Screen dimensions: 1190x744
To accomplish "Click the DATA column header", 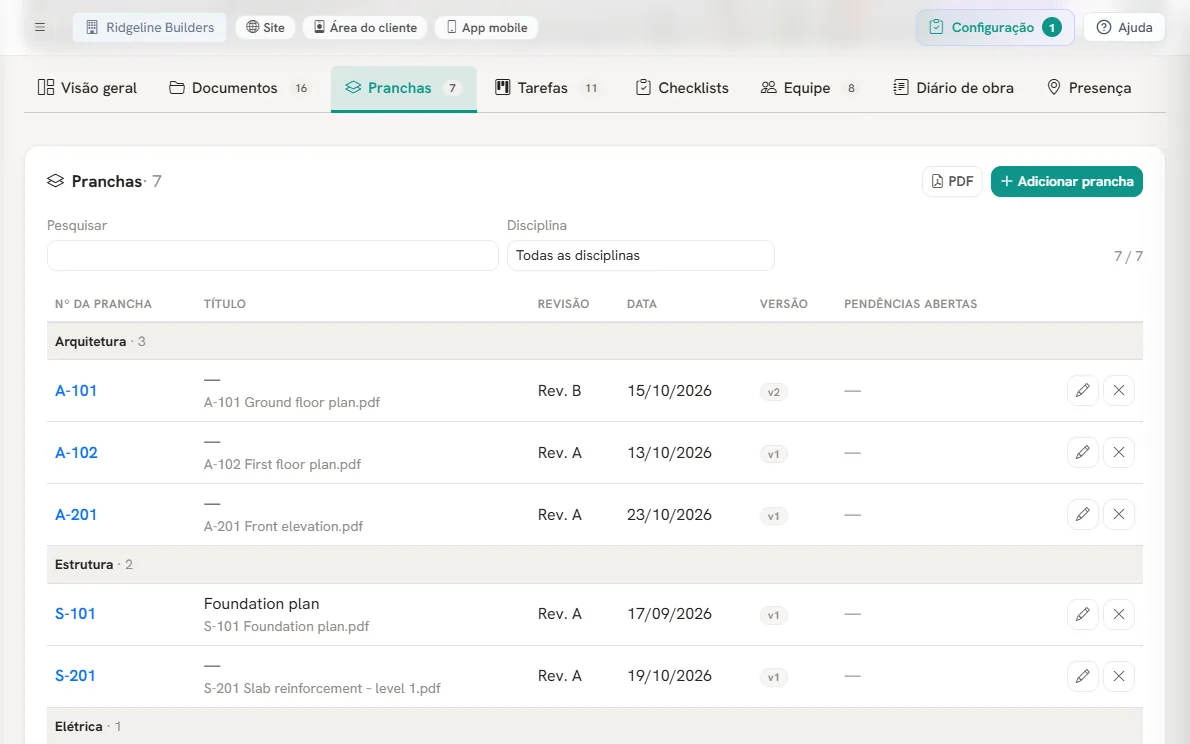I will [x=642, y=304].
